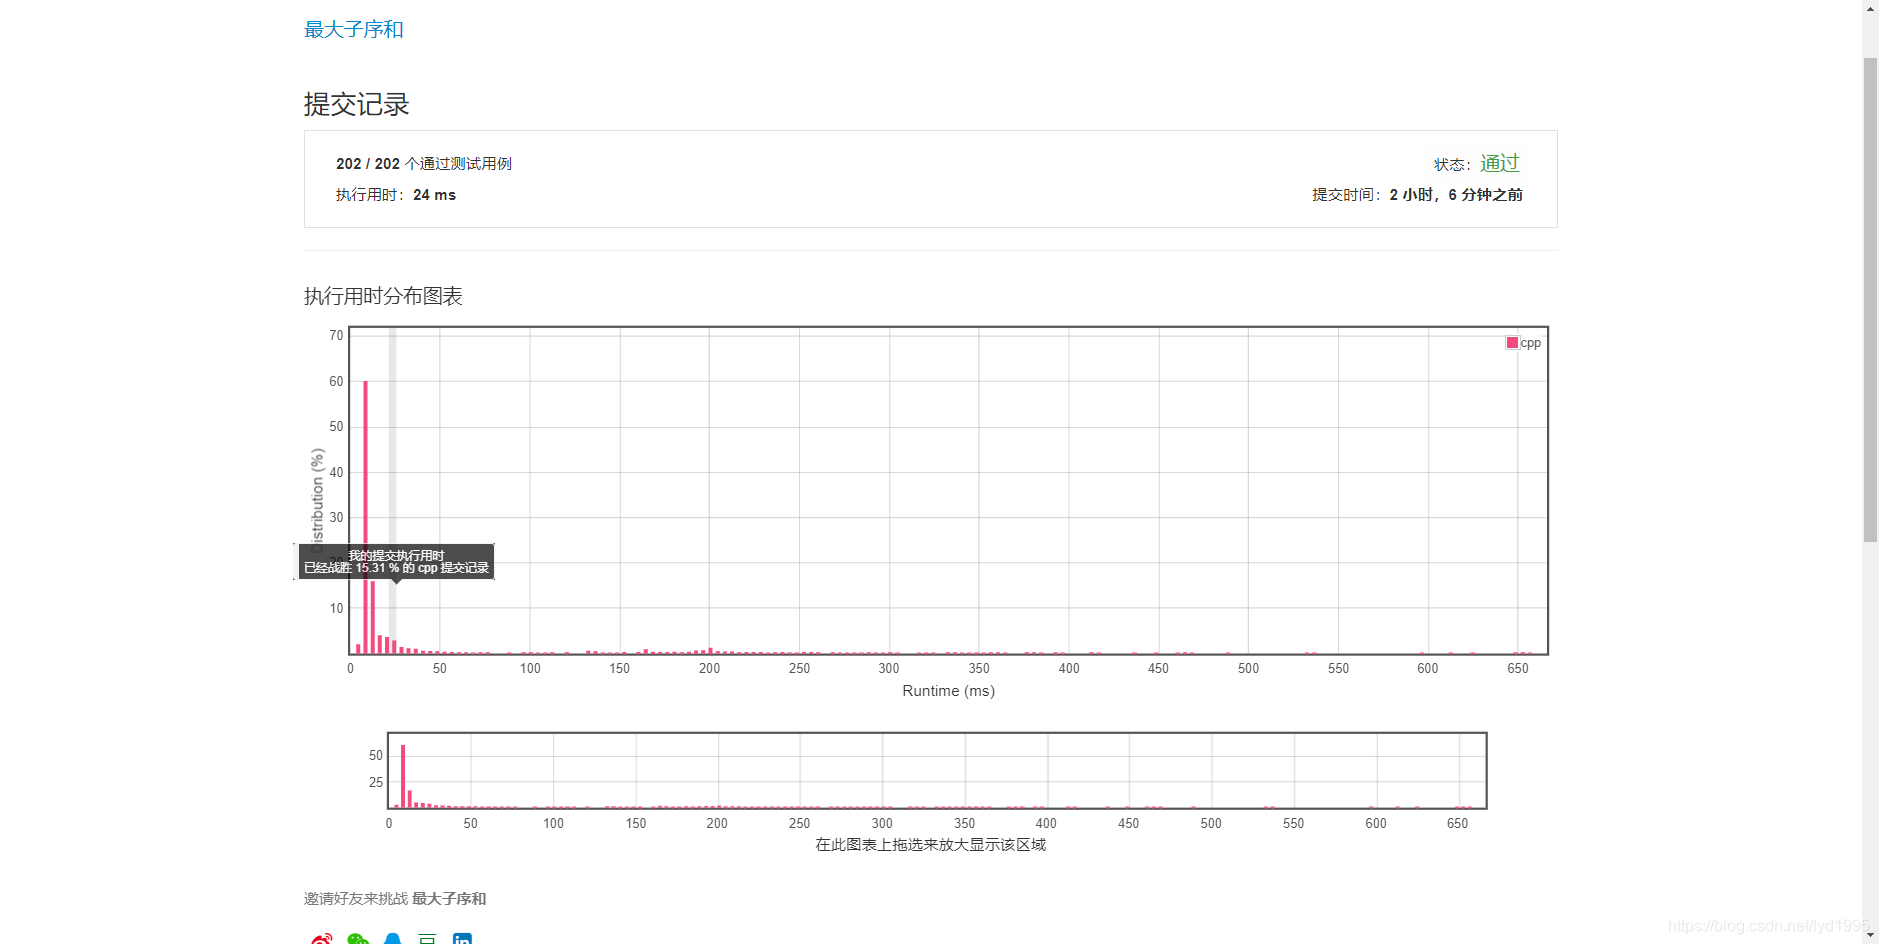The width and height of the screenshot is (1879, 944).
Task: Click the 我的提交执行用时 tooltip box
Action: pos(396,561)
